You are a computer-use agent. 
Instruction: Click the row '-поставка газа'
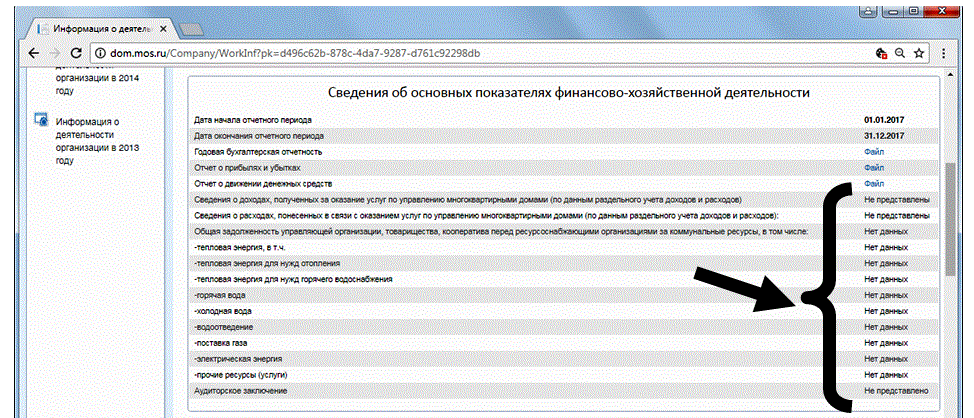pos(564,343)
